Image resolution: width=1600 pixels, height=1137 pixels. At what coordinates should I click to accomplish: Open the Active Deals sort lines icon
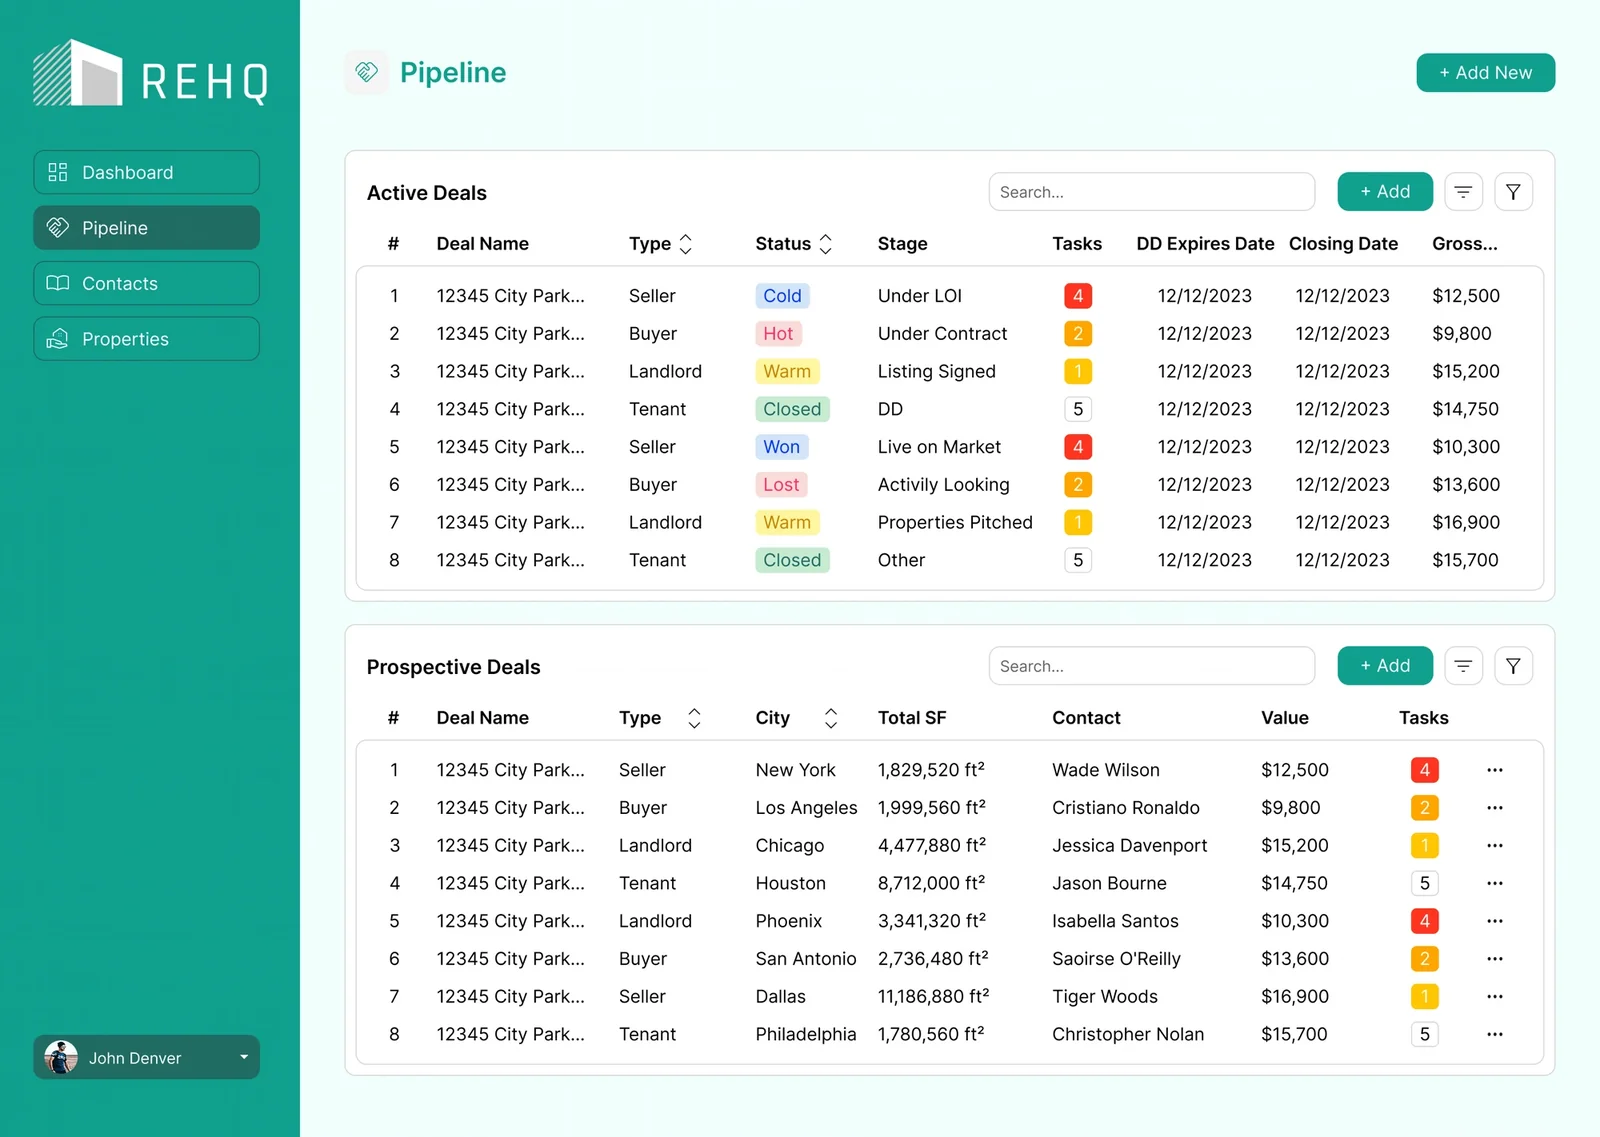pyautogui.click(x=1463, y=192)
